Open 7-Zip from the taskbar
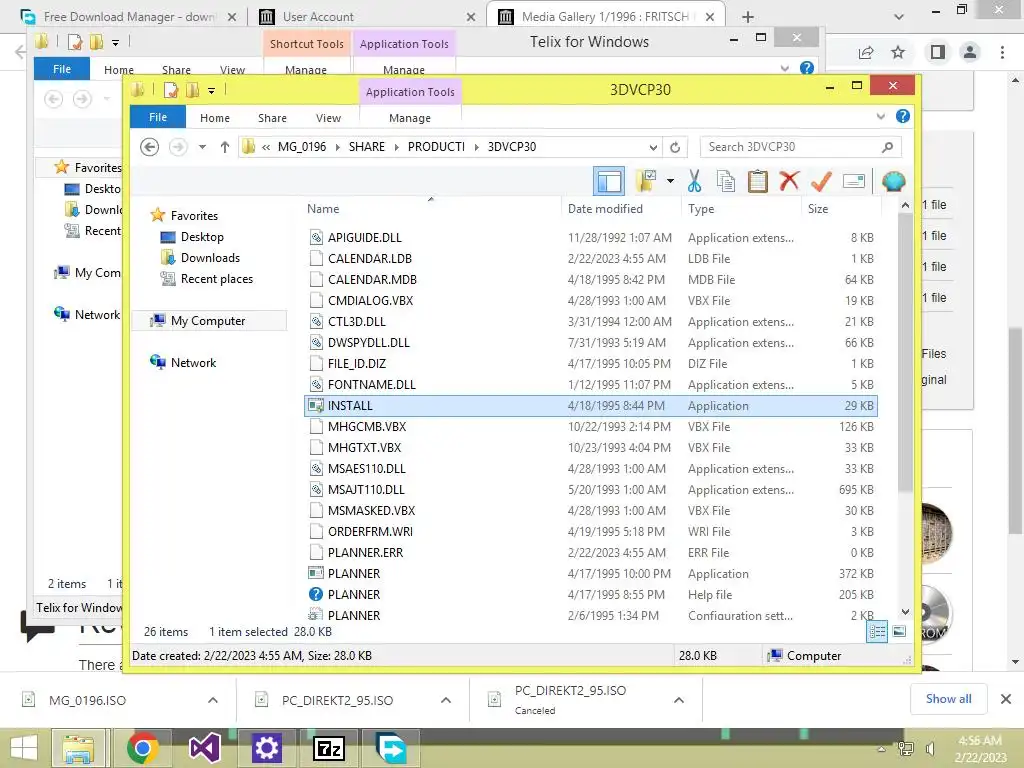Image resolution: width=1024 pixels, height=768 pixels. pyautogui.click(x=328, y=748)
